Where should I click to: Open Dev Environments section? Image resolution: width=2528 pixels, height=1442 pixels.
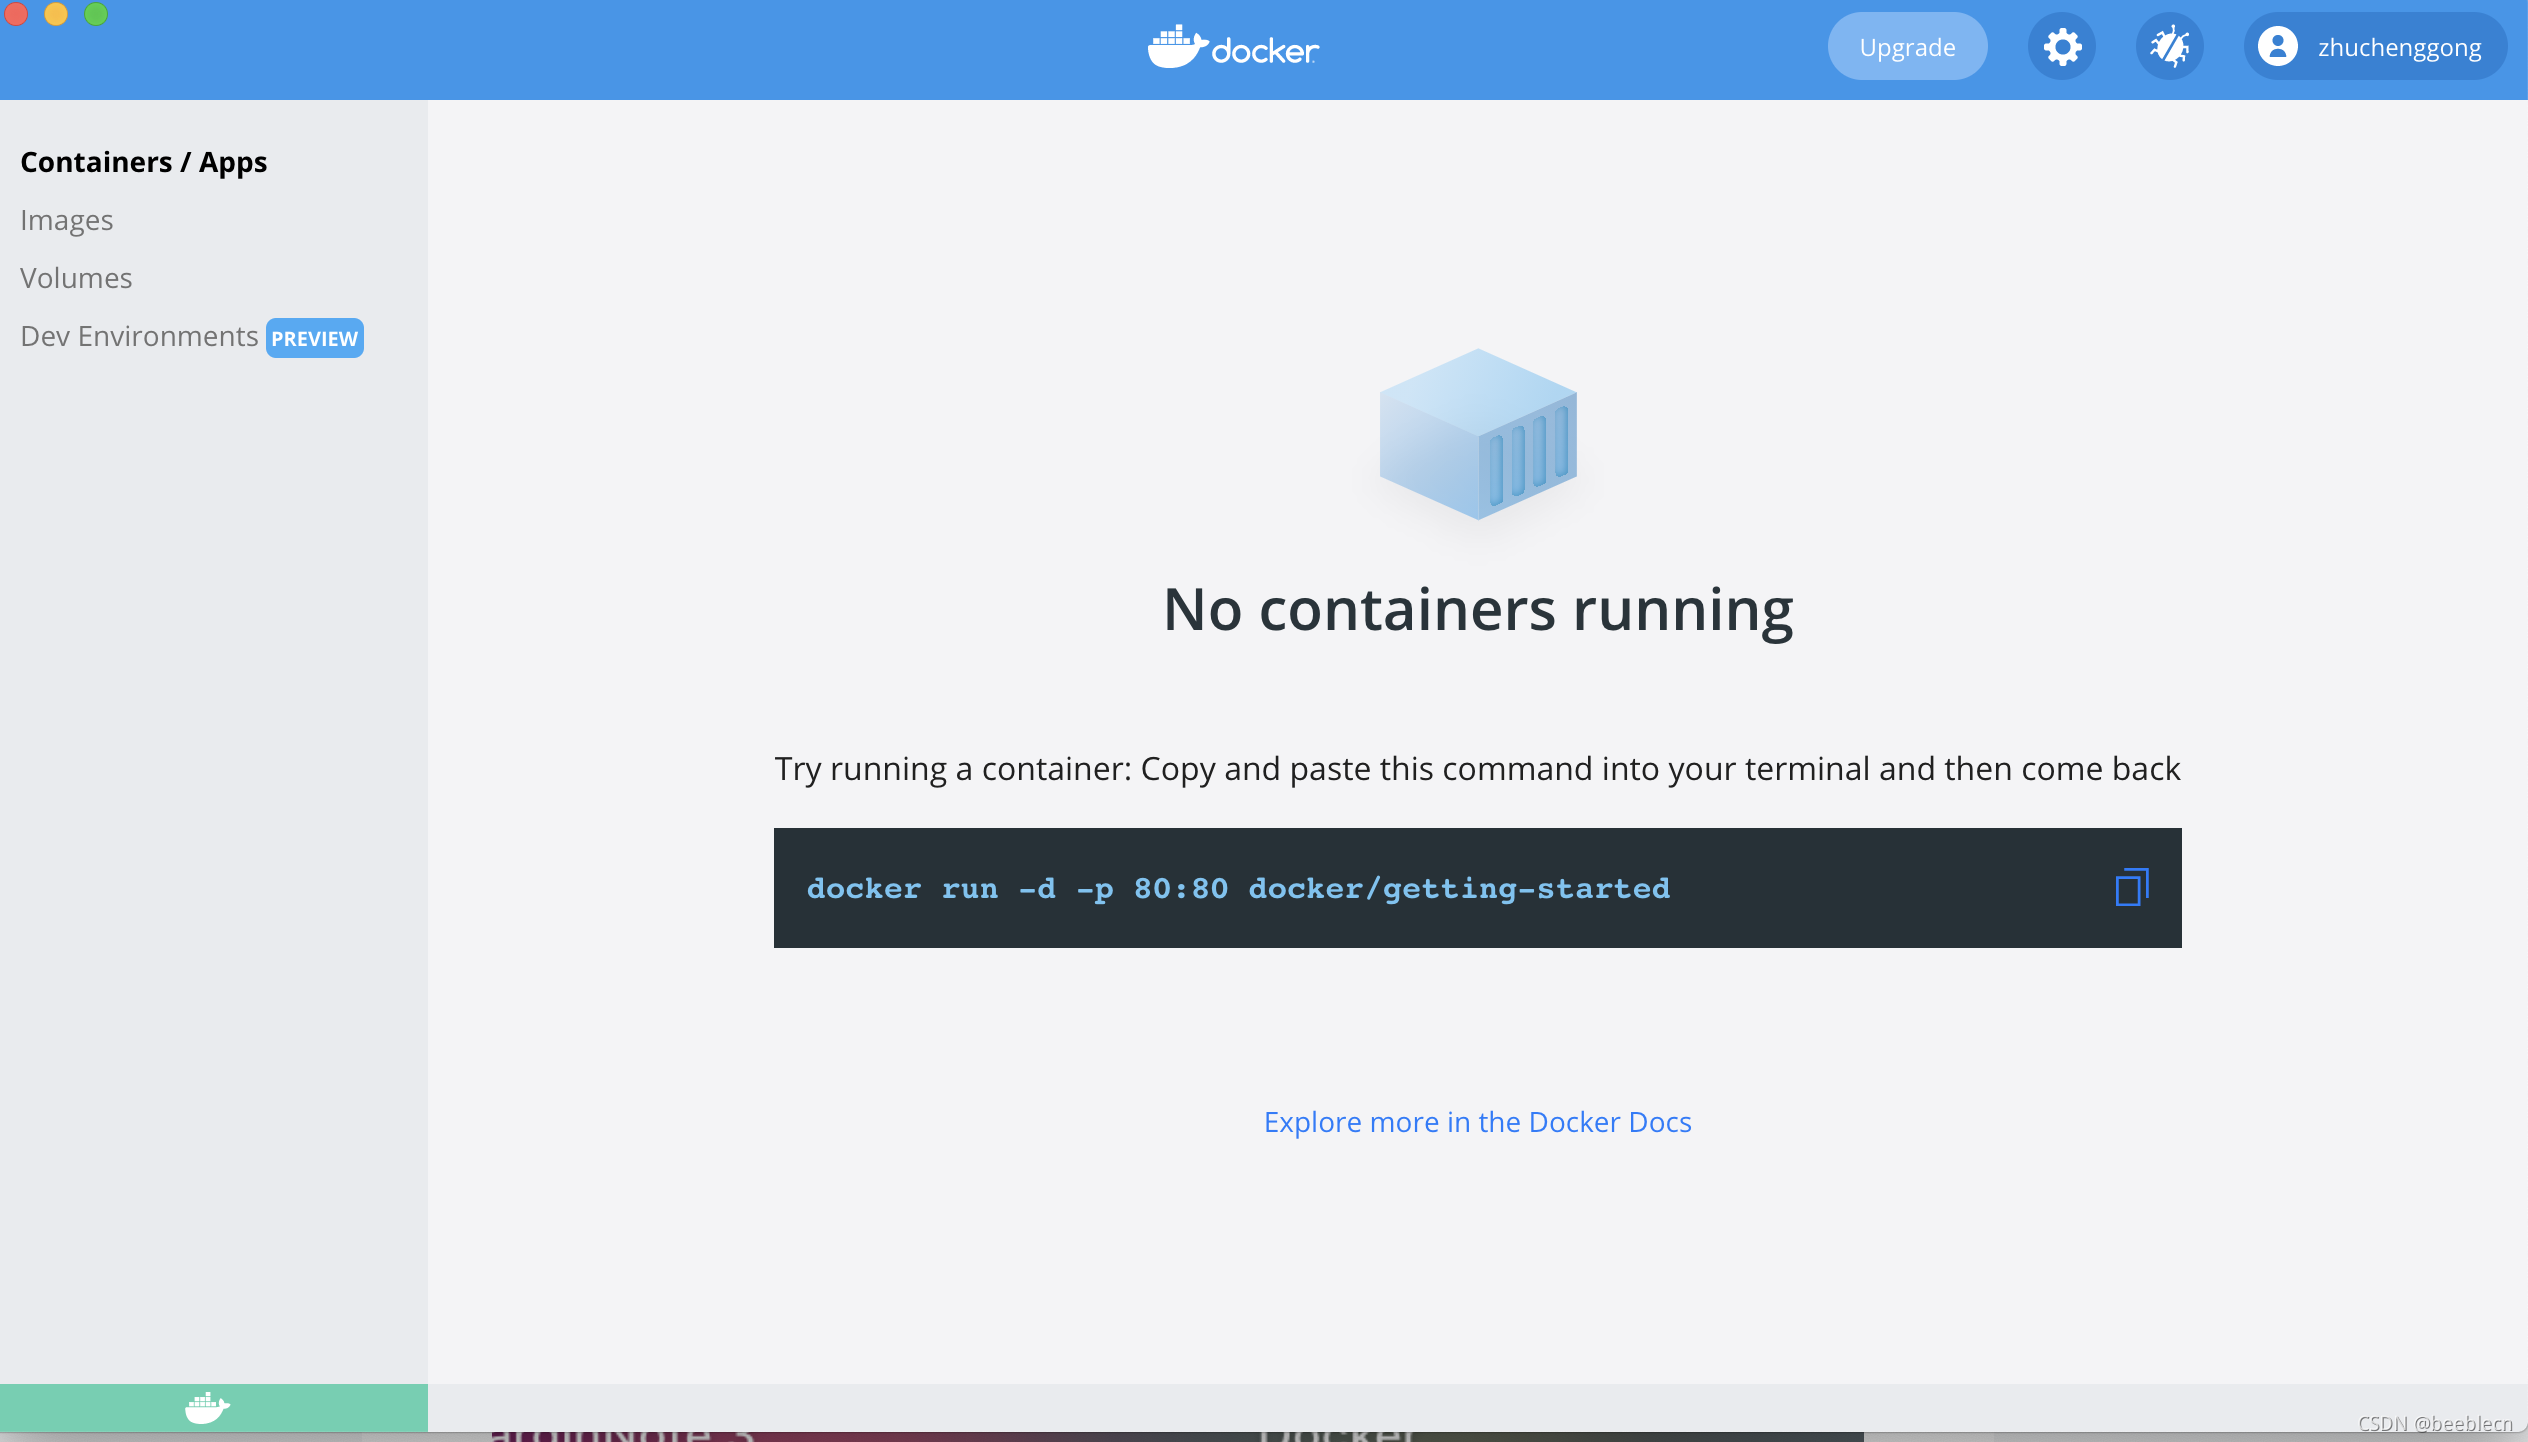pos(139,336)
